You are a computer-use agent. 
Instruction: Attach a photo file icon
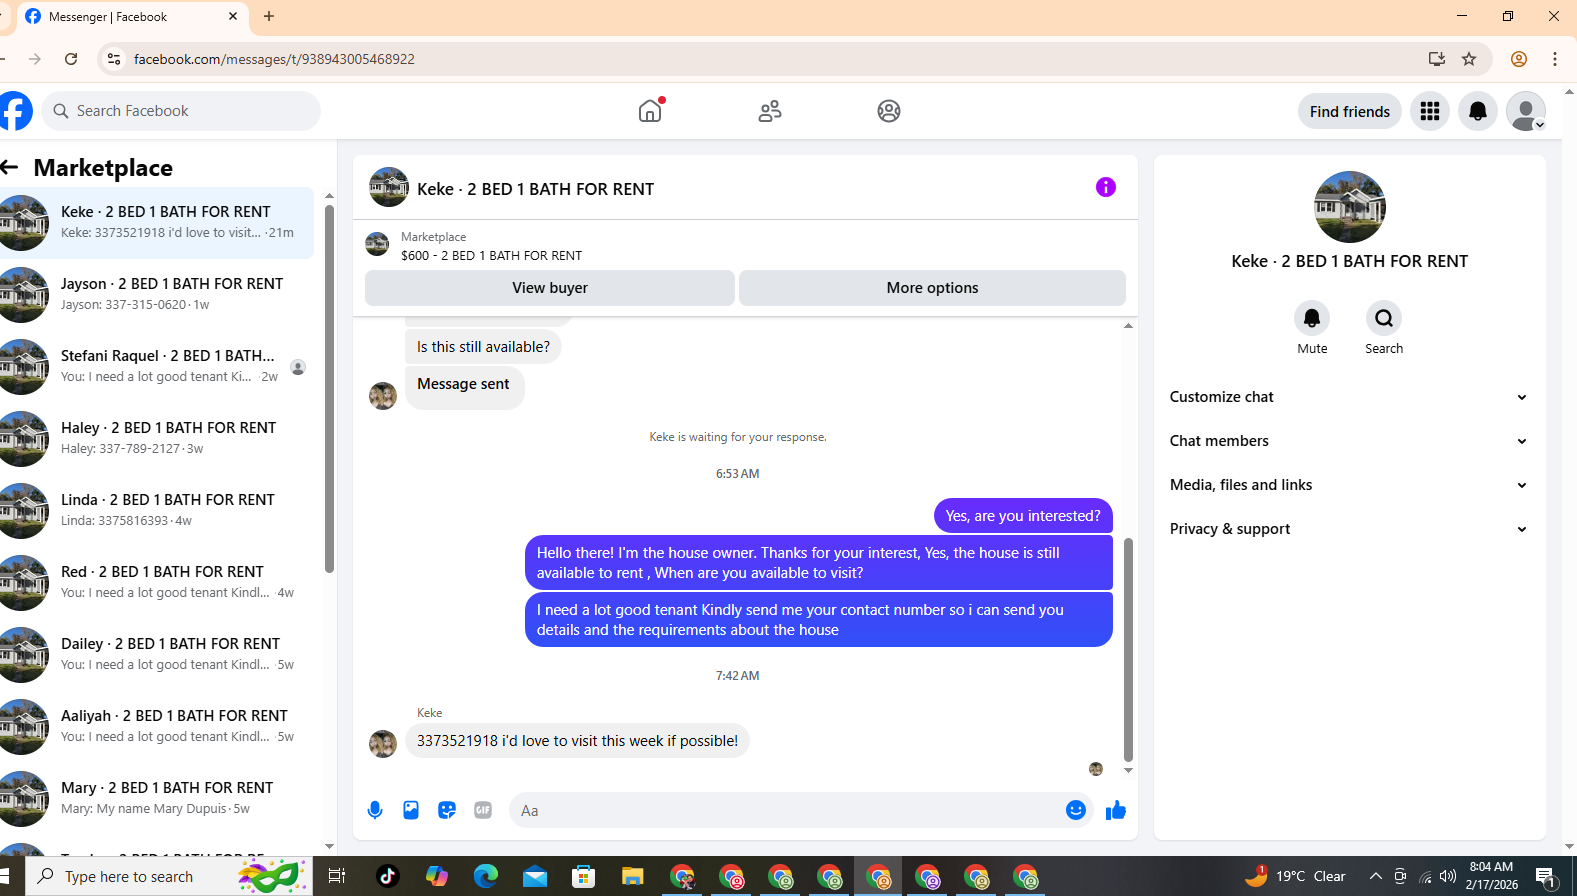click(x=411, y=810)
